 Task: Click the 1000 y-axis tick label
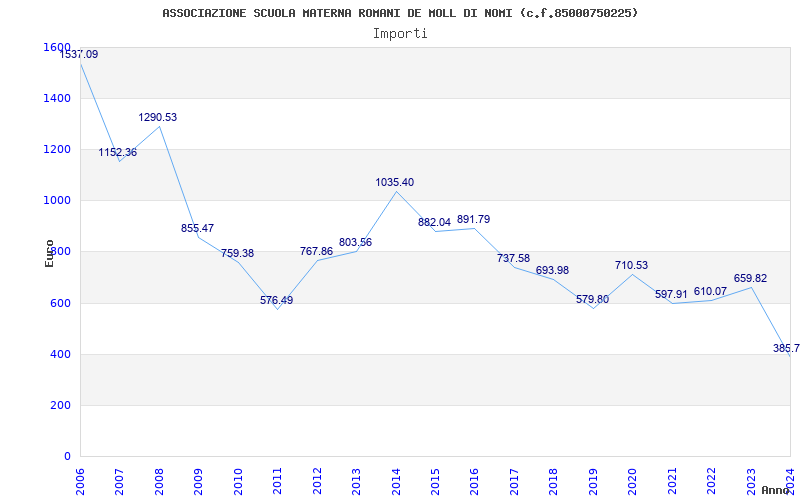55,200
